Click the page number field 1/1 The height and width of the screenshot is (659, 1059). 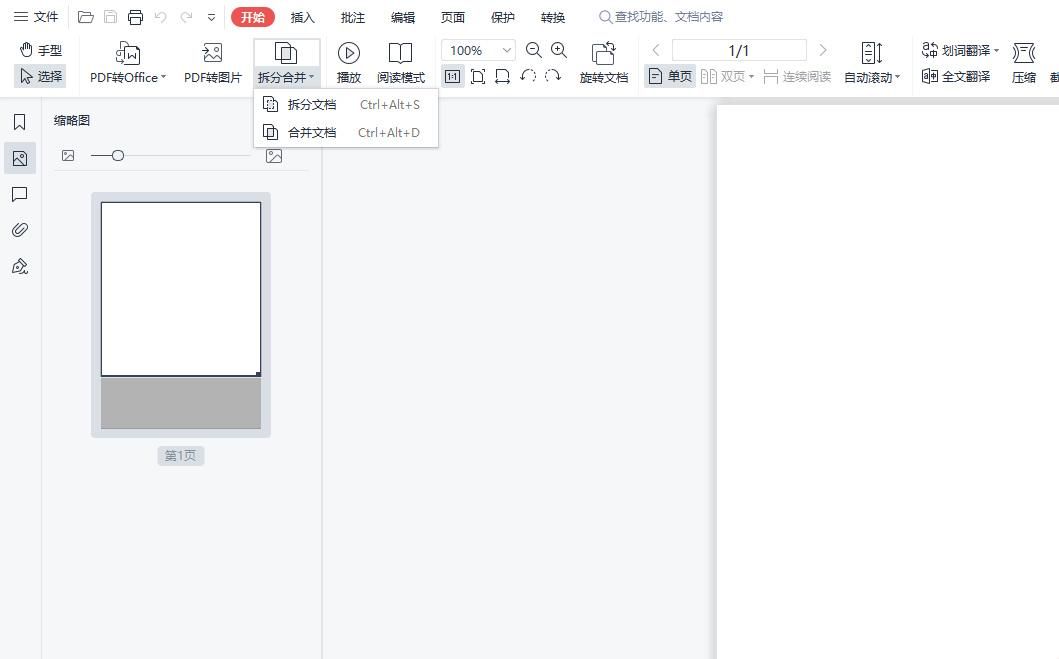[739, 51]
